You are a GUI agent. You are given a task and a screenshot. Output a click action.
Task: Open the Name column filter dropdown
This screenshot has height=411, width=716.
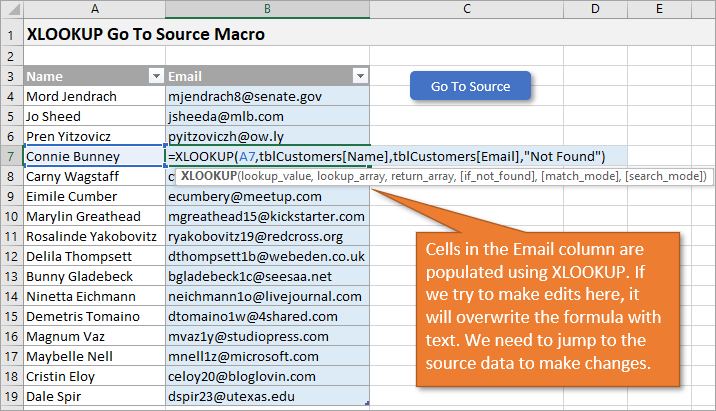point(155,76)
